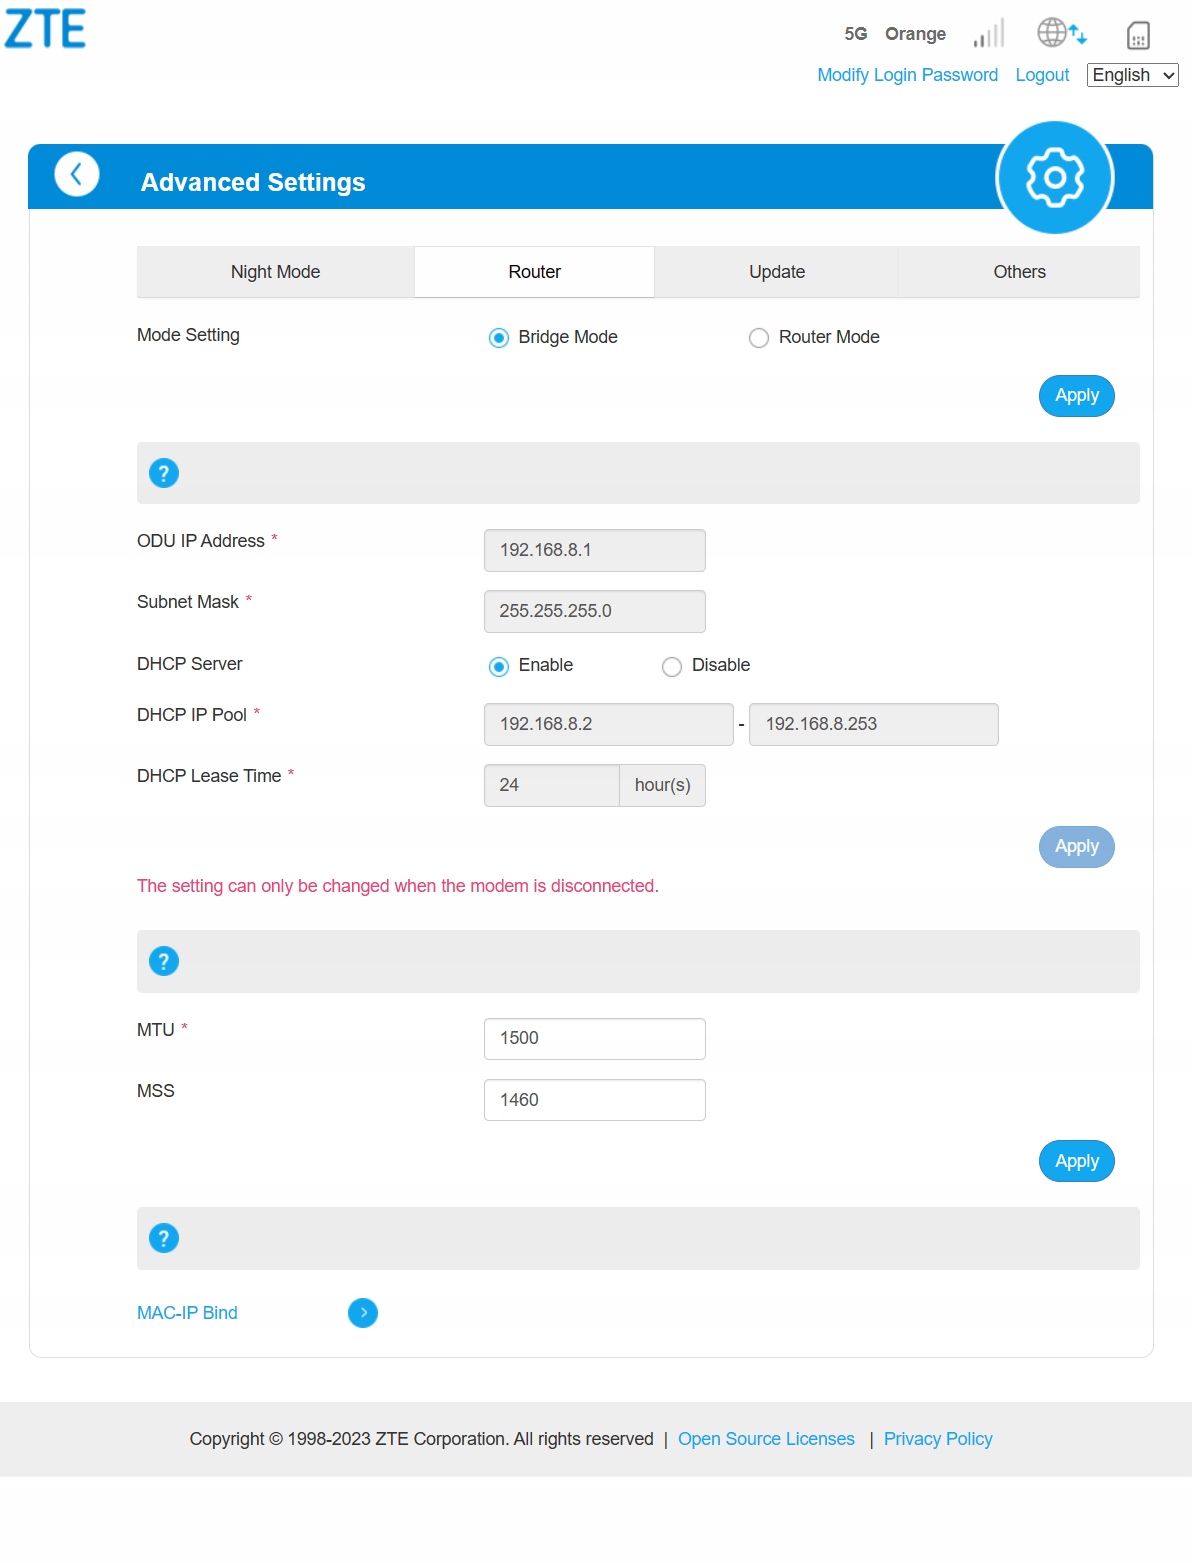The image size is (1192, 1563).
Task: Click the Advanced Settings heading
Action: pyautogui.click(x=253, y=182)
